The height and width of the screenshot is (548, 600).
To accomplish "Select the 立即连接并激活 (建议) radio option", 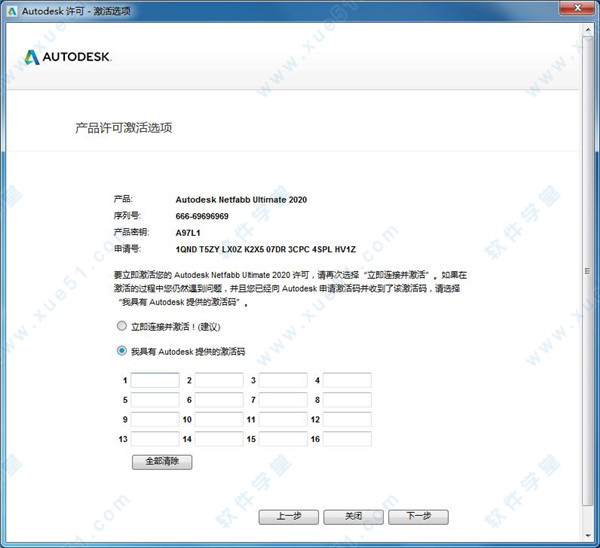I will [x=122, y=326].
